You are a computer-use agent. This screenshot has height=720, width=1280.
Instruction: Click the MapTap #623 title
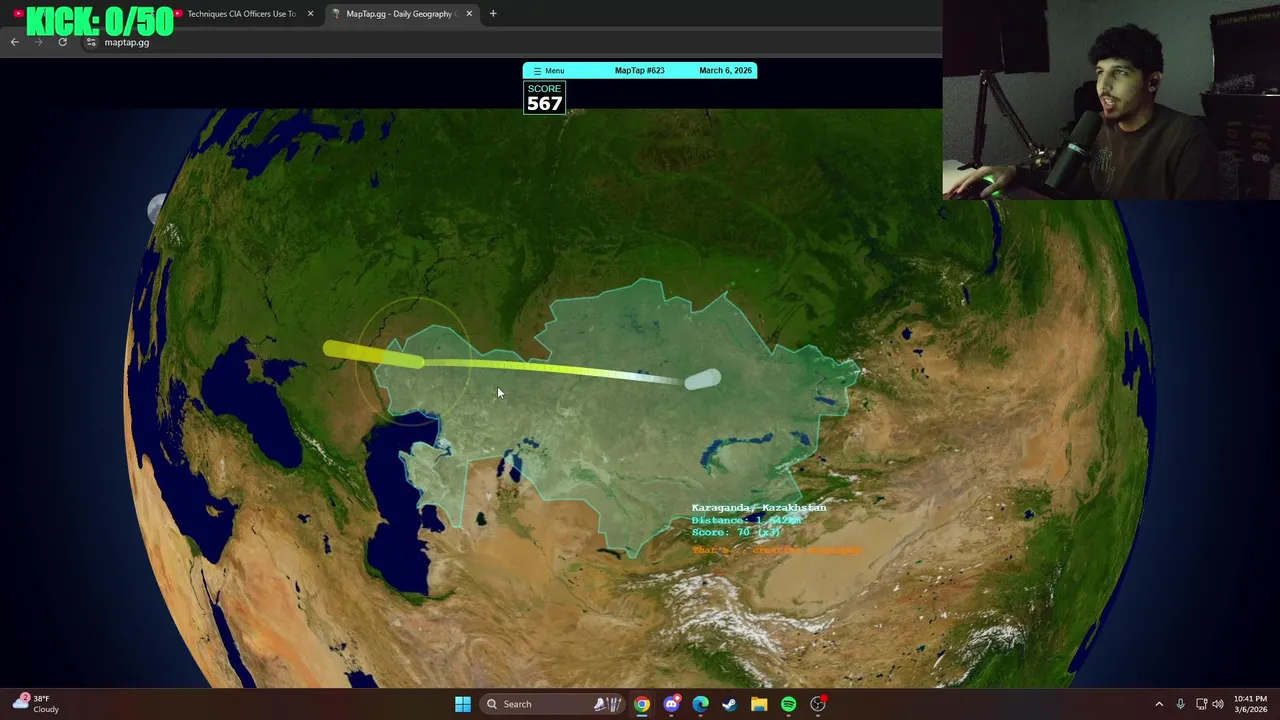639,71
